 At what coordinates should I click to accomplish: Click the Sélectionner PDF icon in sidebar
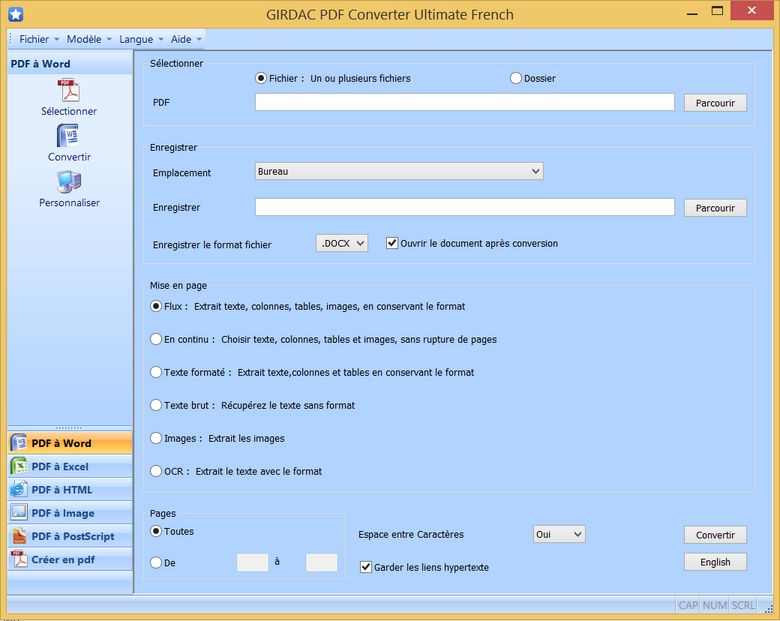click(69, 91)
